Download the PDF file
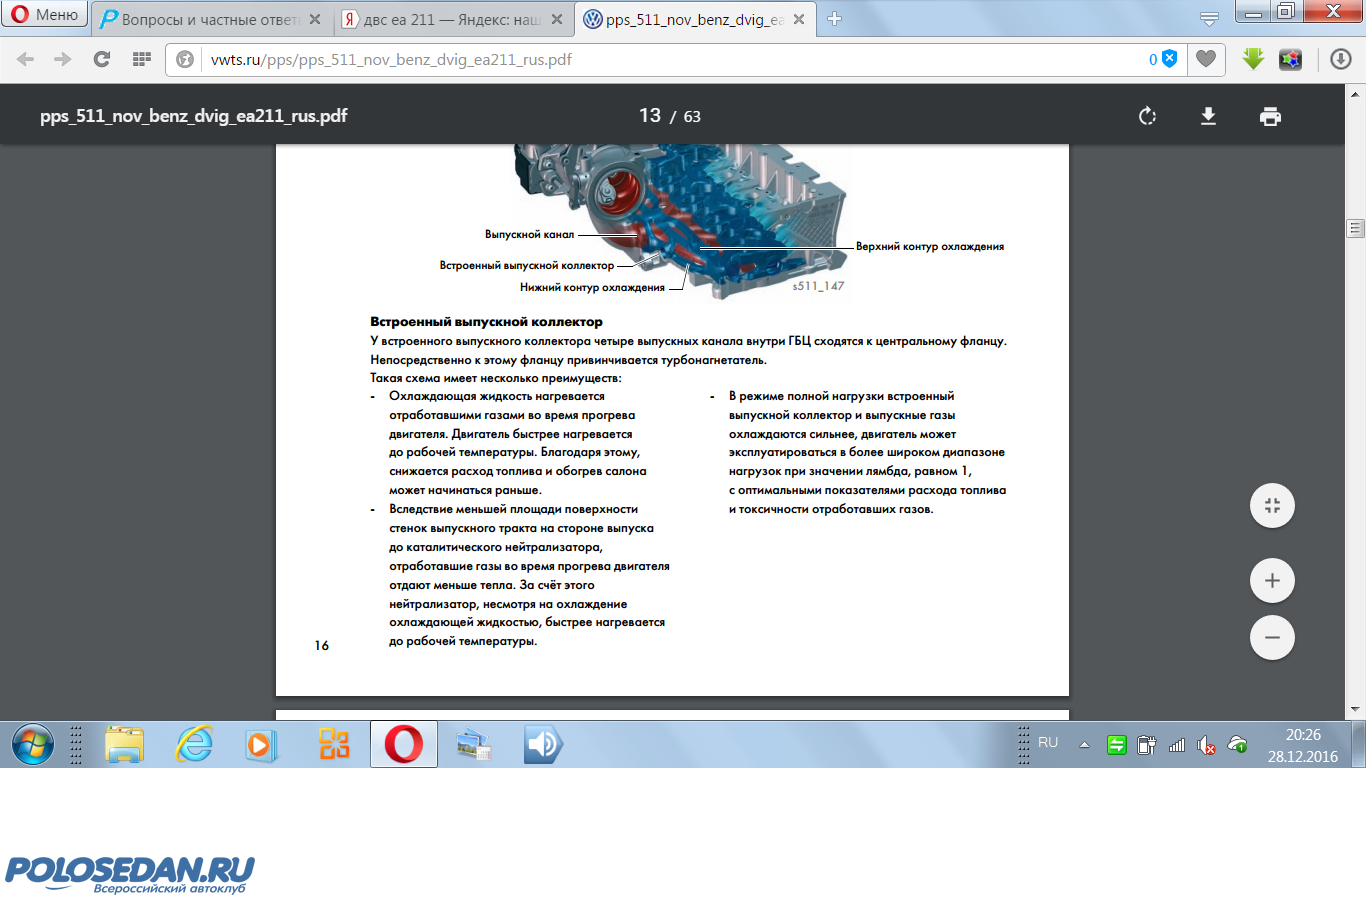 pos(1208,116)
